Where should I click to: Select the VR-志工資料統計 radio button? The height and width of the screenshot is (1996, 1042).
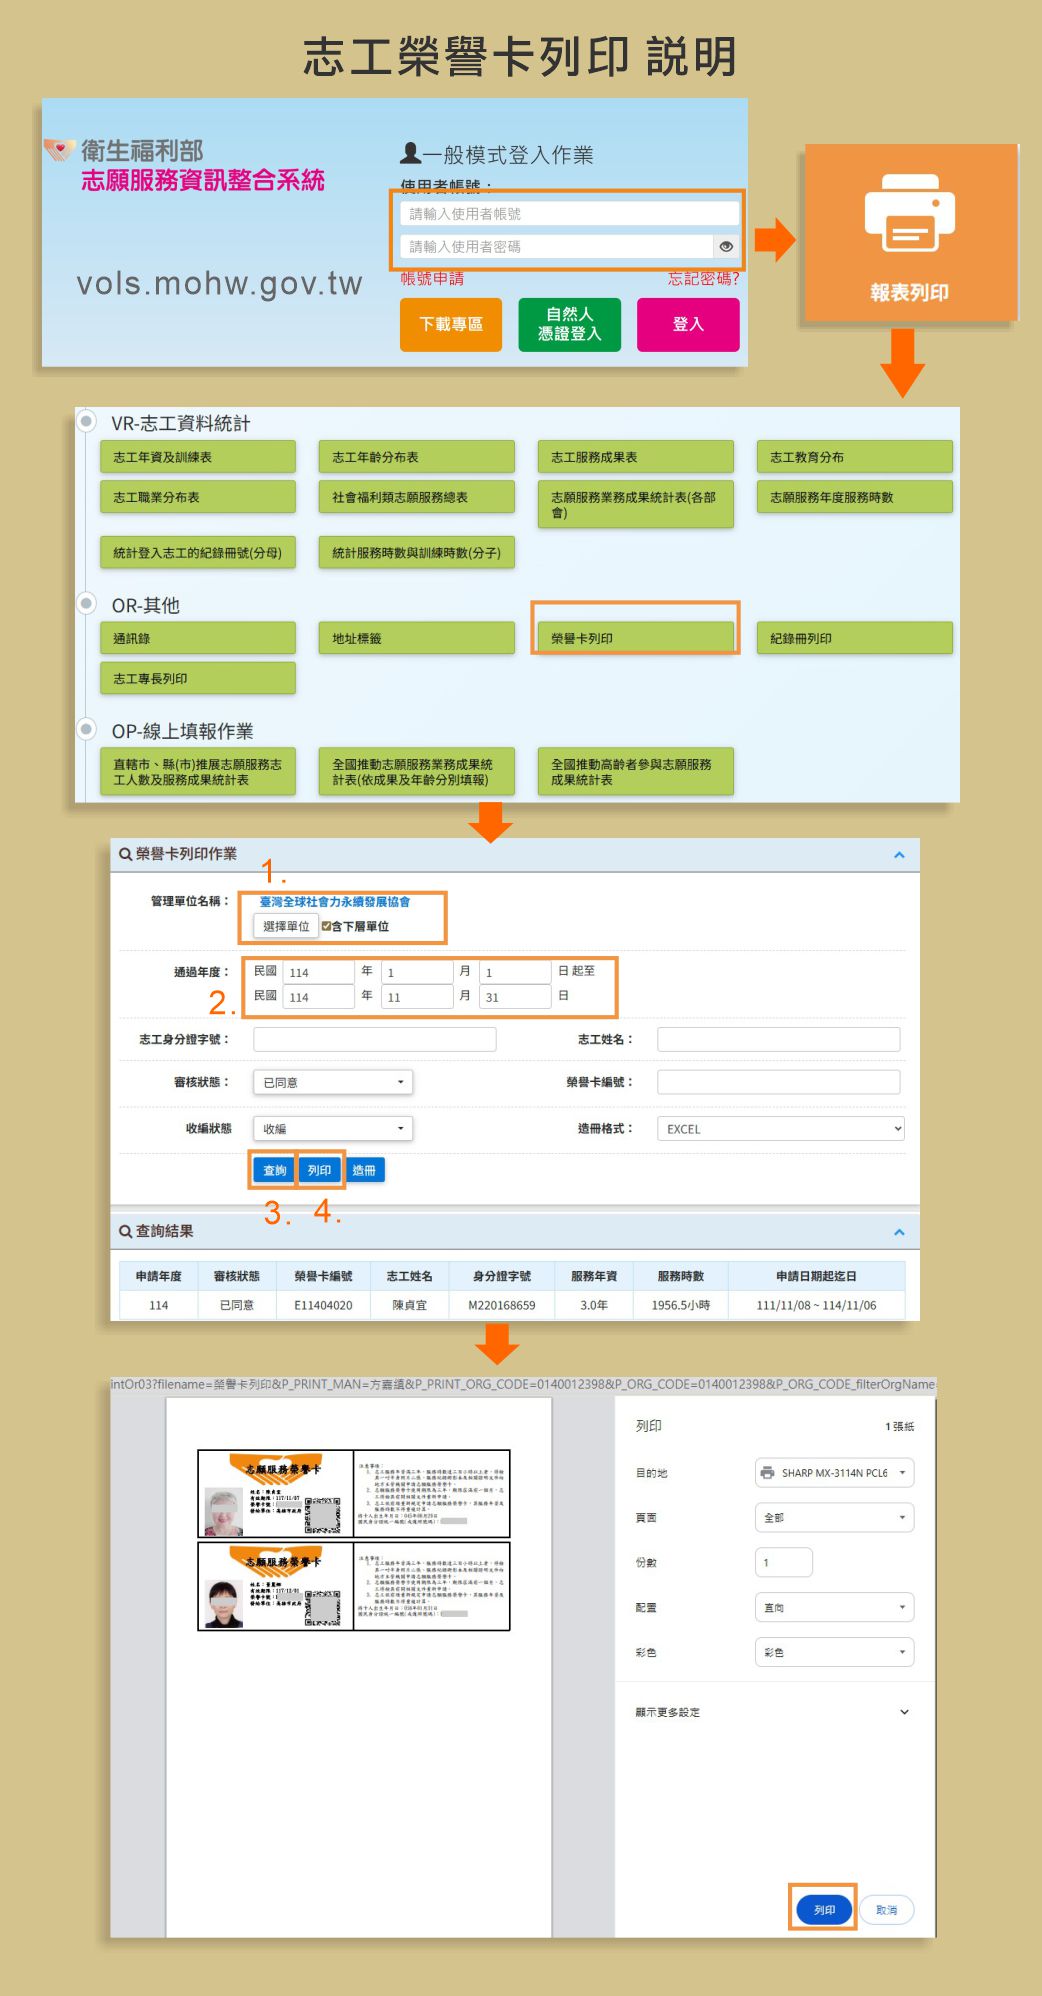tap(87, 421)
